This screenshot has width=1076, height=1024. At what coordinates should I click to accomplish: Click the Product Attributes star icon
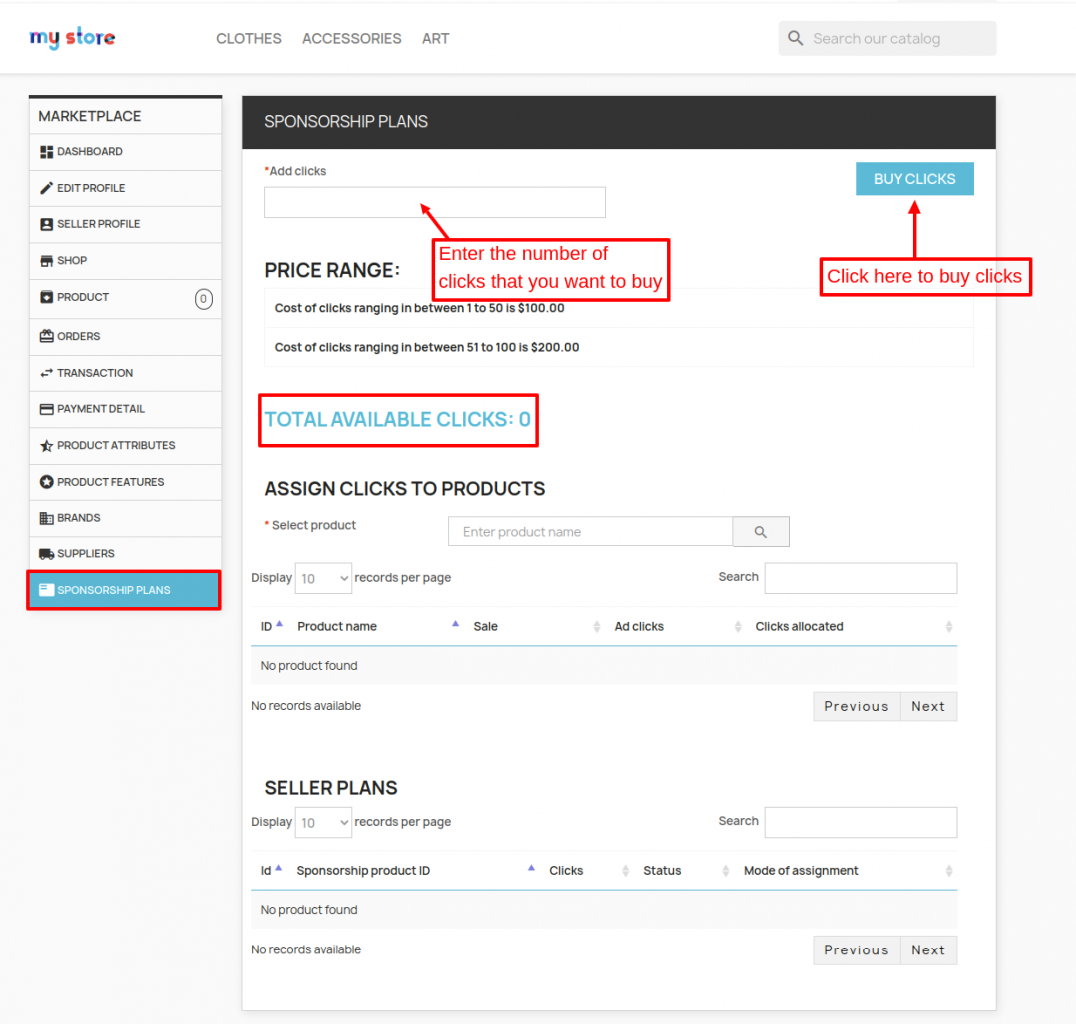(46, 445)
